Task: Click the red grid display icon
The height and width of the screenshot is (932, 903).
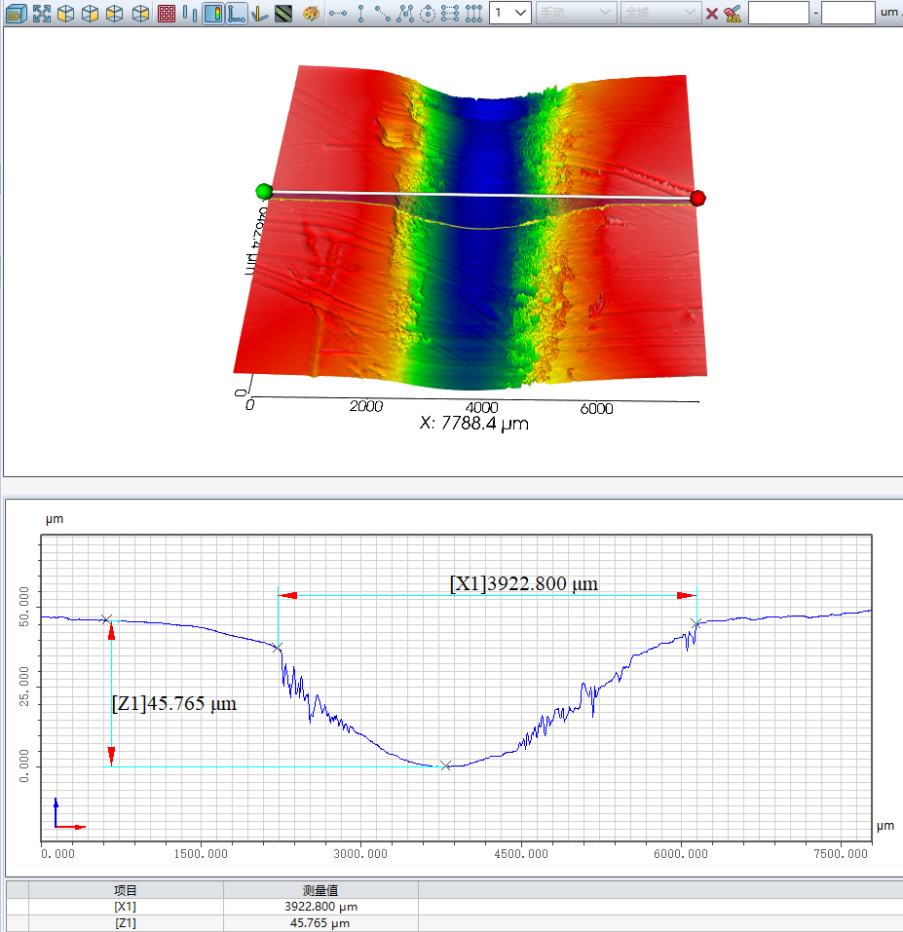Action: click(167, 13)
